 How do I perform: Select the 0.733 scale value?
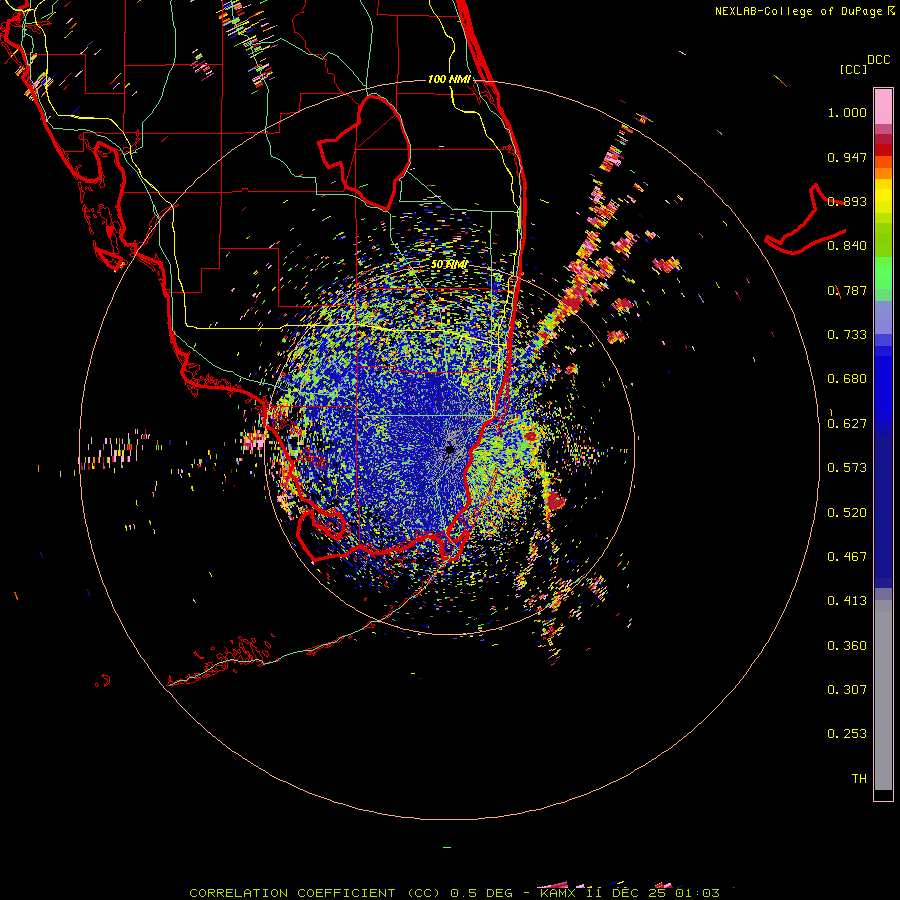coord(847,335)
